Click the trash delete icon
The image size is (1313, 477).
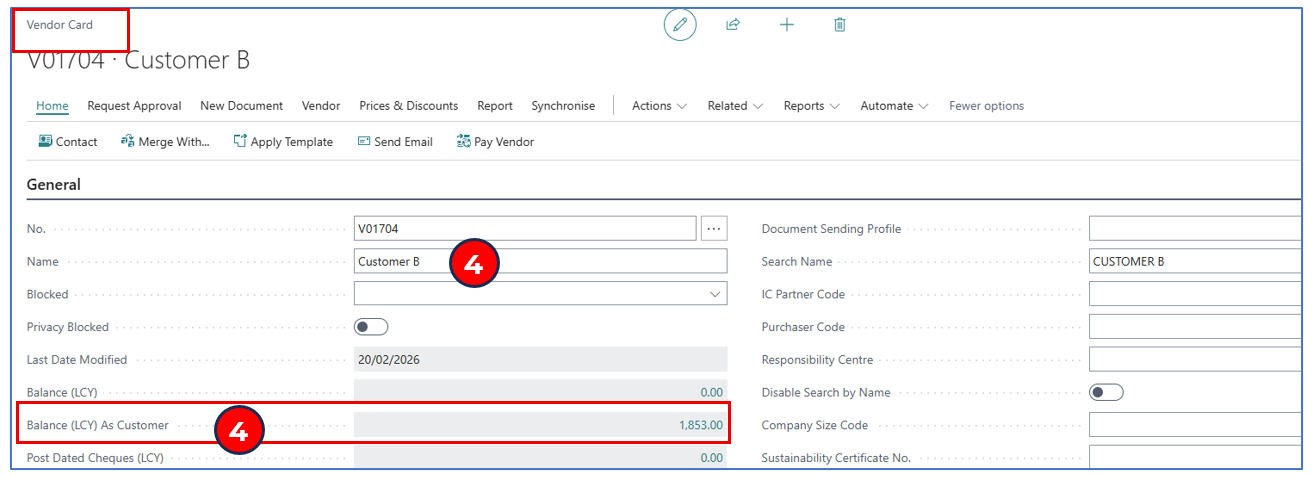840,25
